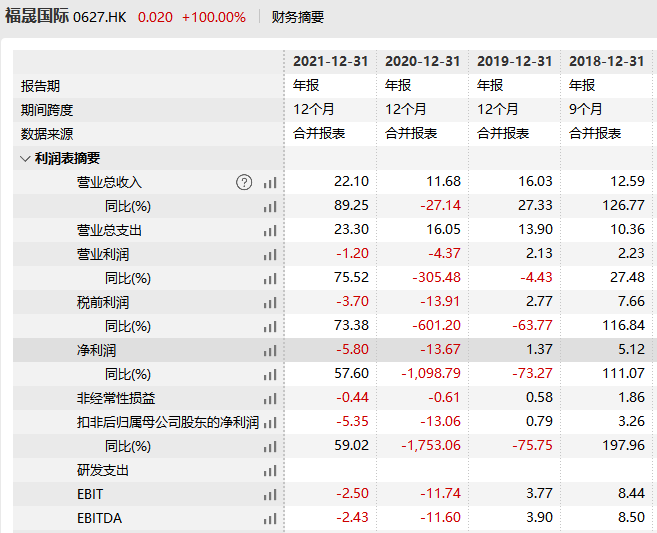The height and width of the screenshot is (533, 657).
Task: Click the +100.00% price change figure
Action: 214,18
